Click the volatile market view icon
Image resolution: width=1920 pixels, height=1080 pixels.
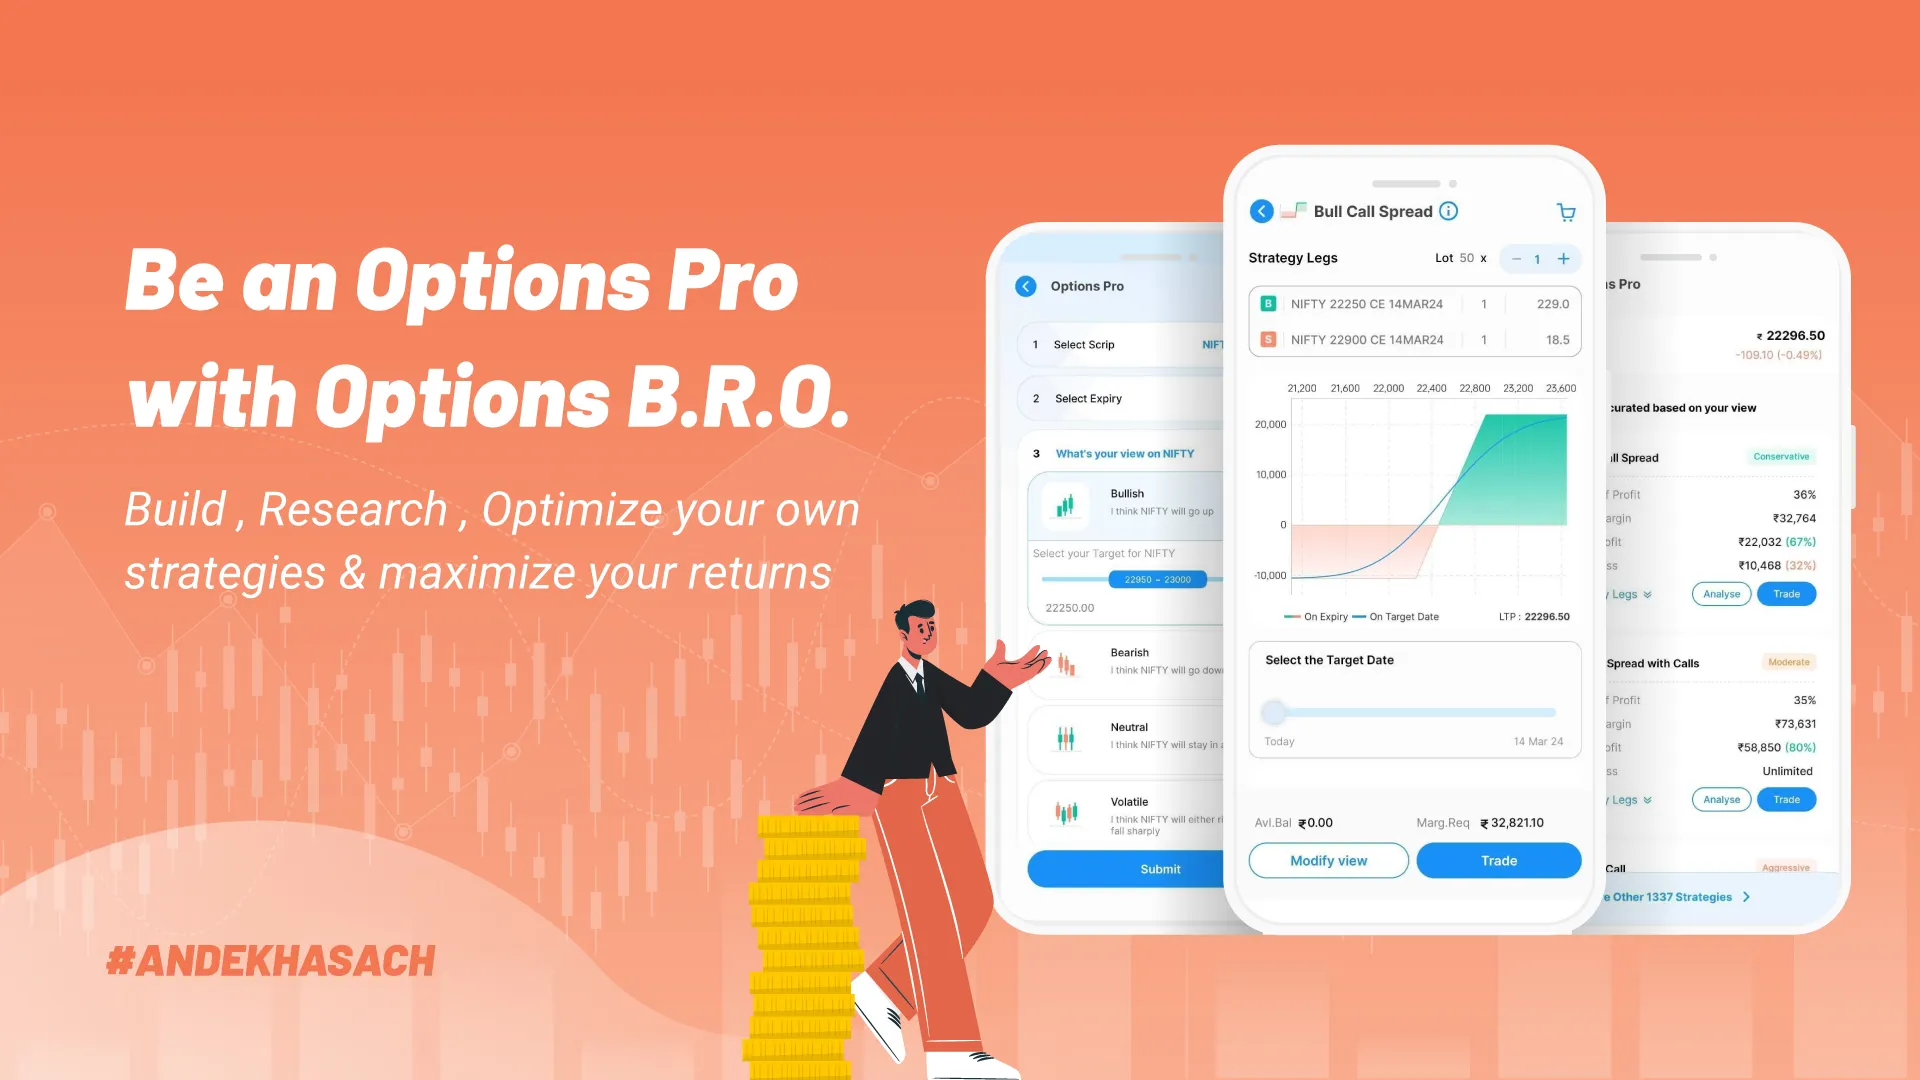tap(1065, 812)
